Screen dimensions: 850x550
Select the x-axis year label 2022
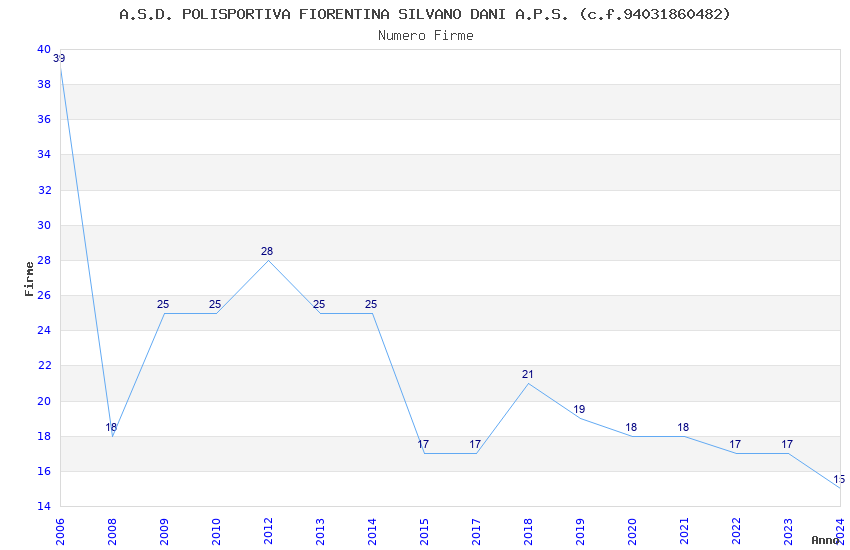click(737, 532)
